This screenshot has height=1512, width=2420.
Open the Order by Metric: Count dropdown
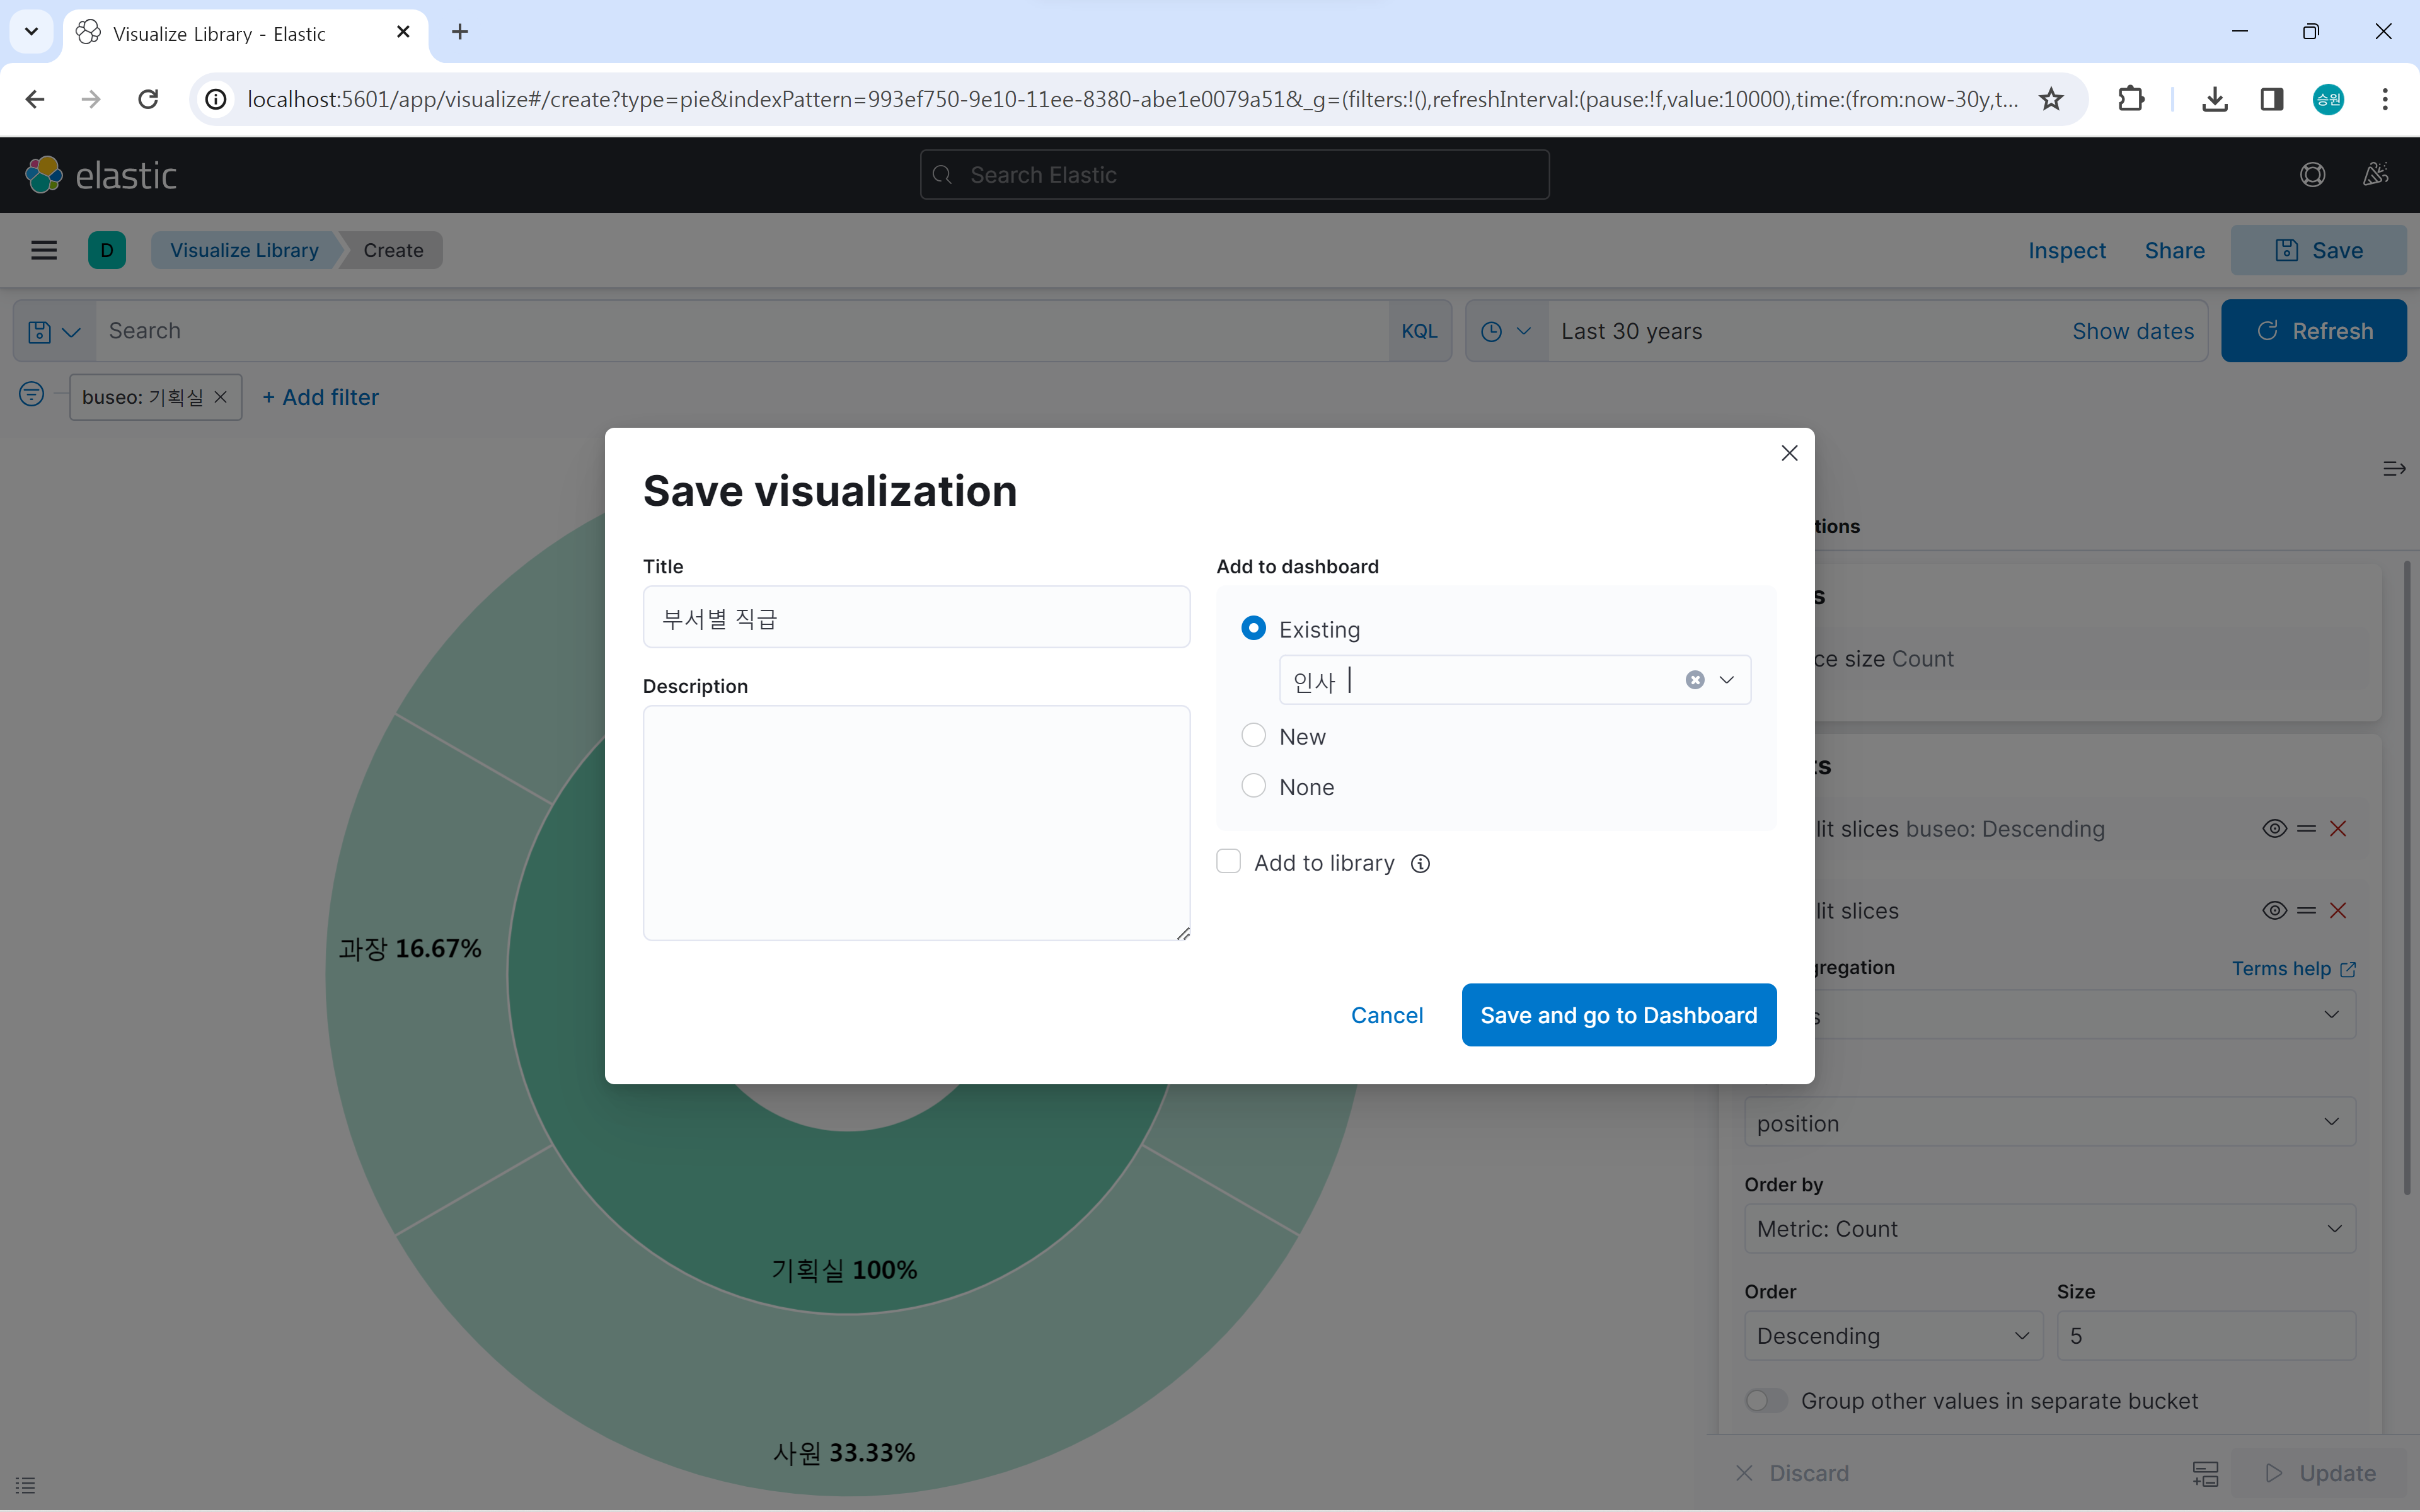pos(2049,1228)
